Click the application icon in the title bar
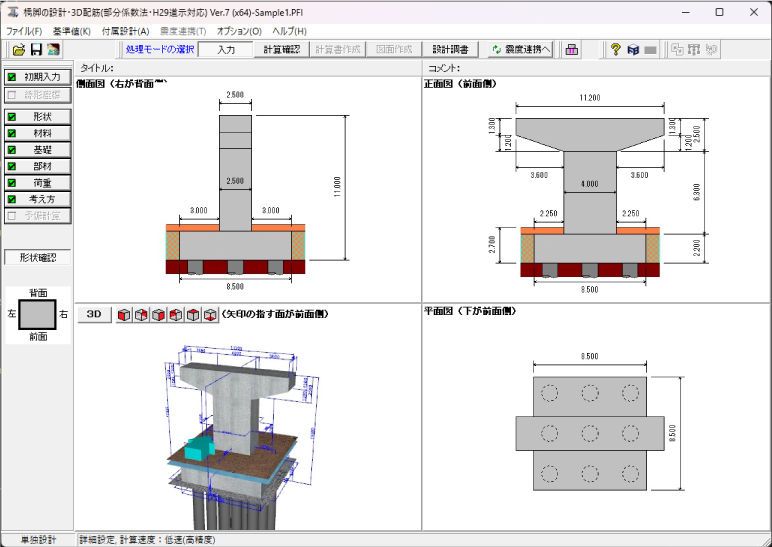 [13, 12]
